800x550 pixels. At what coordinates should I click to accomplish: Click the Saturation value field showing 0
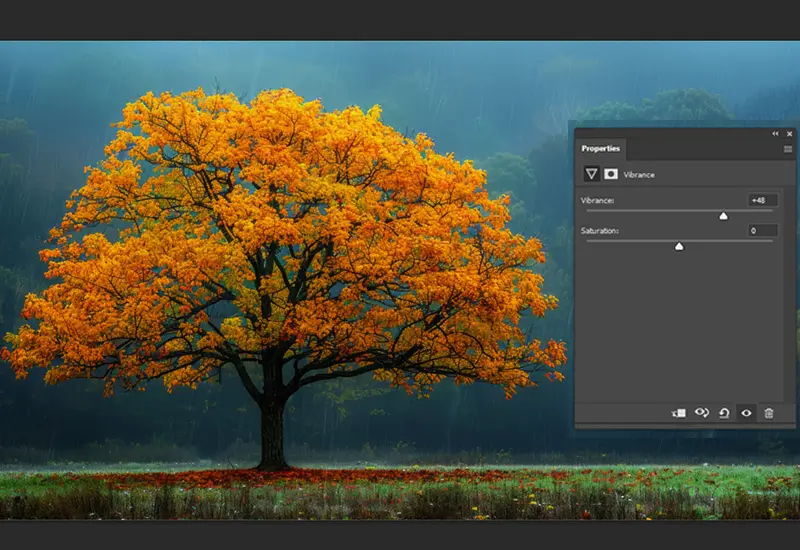763,231
